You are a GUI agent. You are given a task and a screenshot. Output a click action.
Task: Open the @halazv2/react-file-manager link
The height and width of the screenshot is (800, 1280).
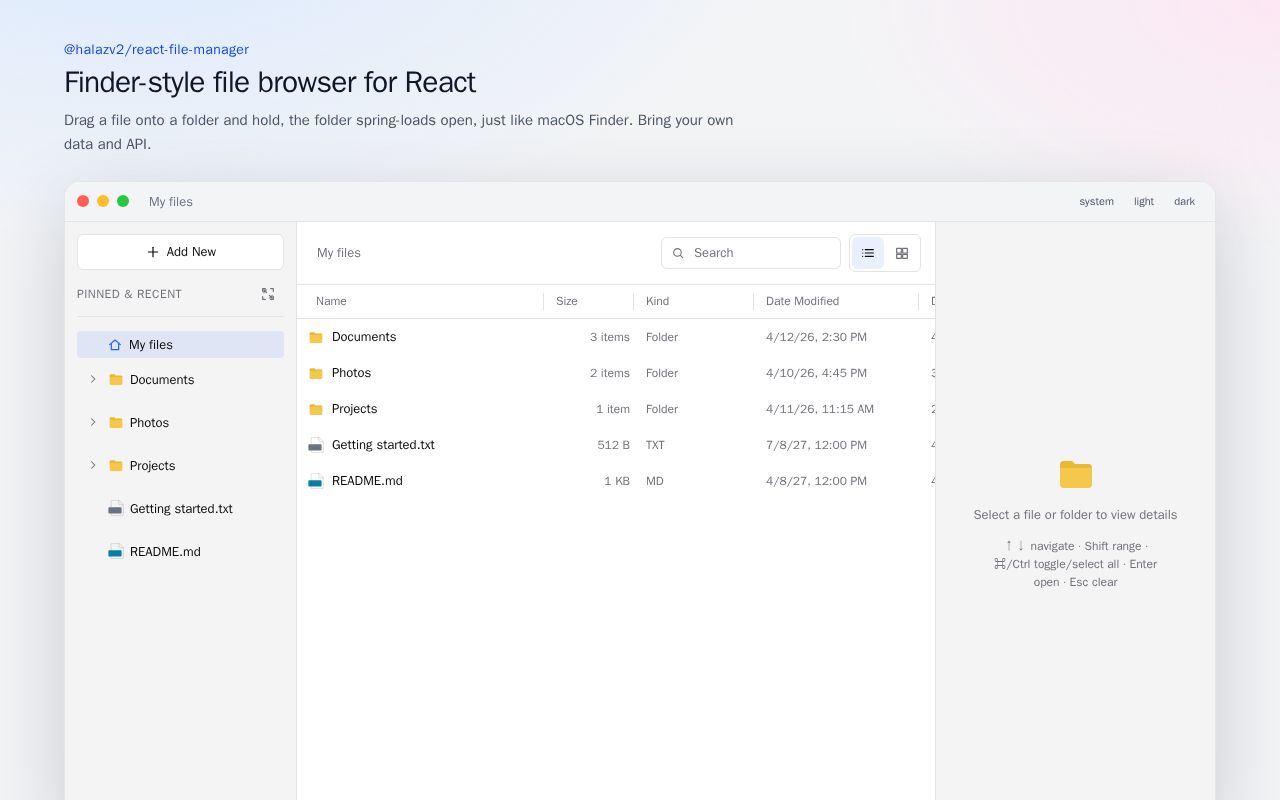point(156,49)
